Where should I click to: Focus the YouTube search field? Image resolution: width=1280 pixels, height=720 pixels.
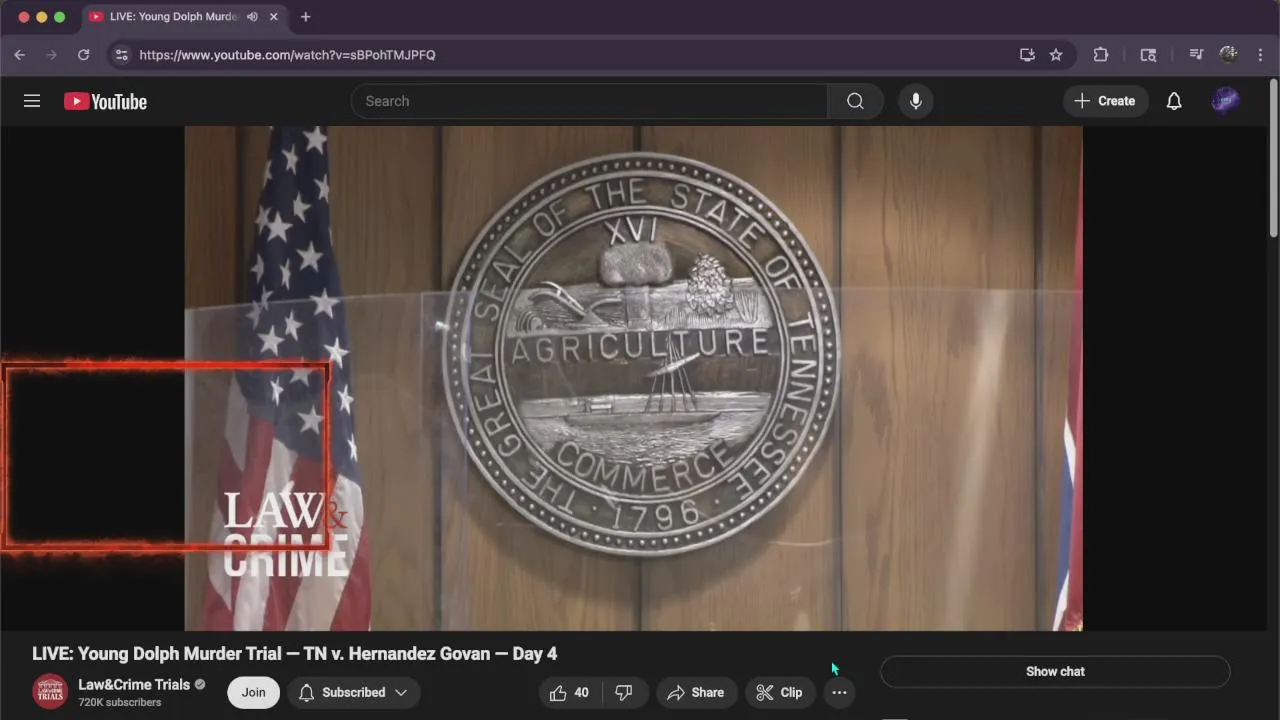(x=589, y=101)
